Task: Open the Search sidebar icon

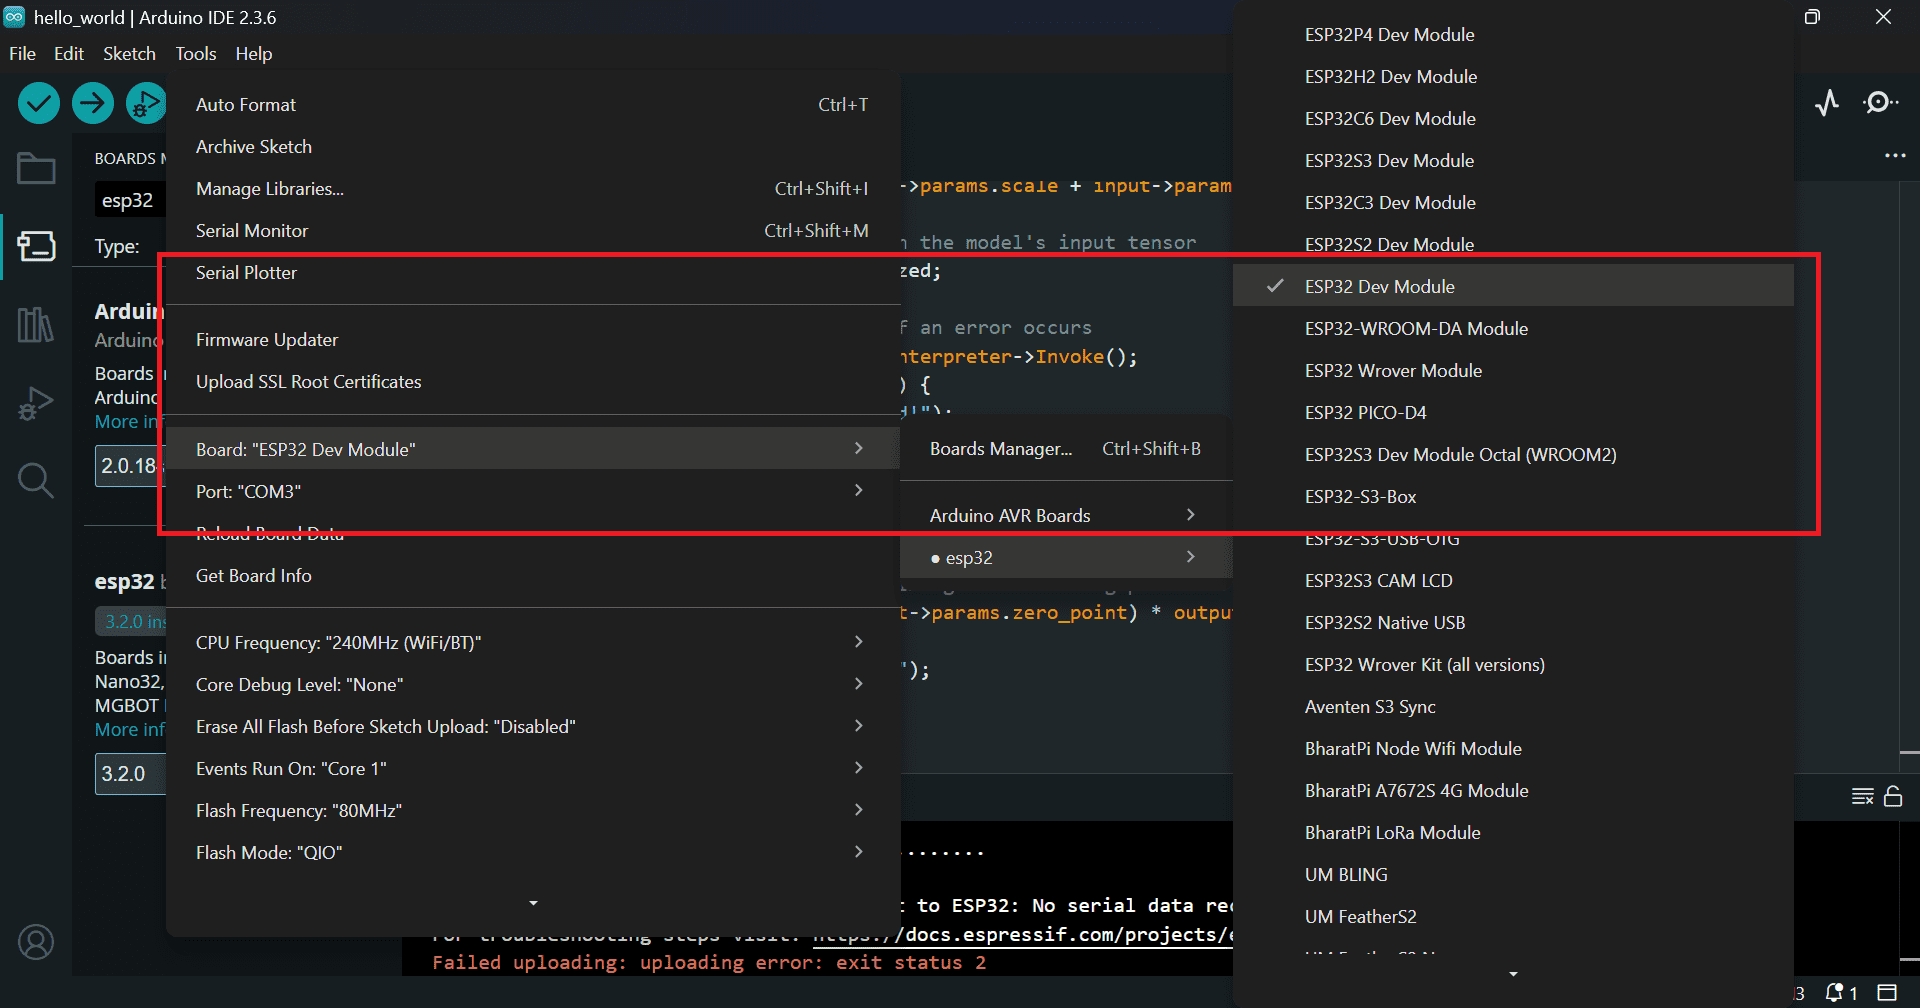Action: [x=36, y=481]
